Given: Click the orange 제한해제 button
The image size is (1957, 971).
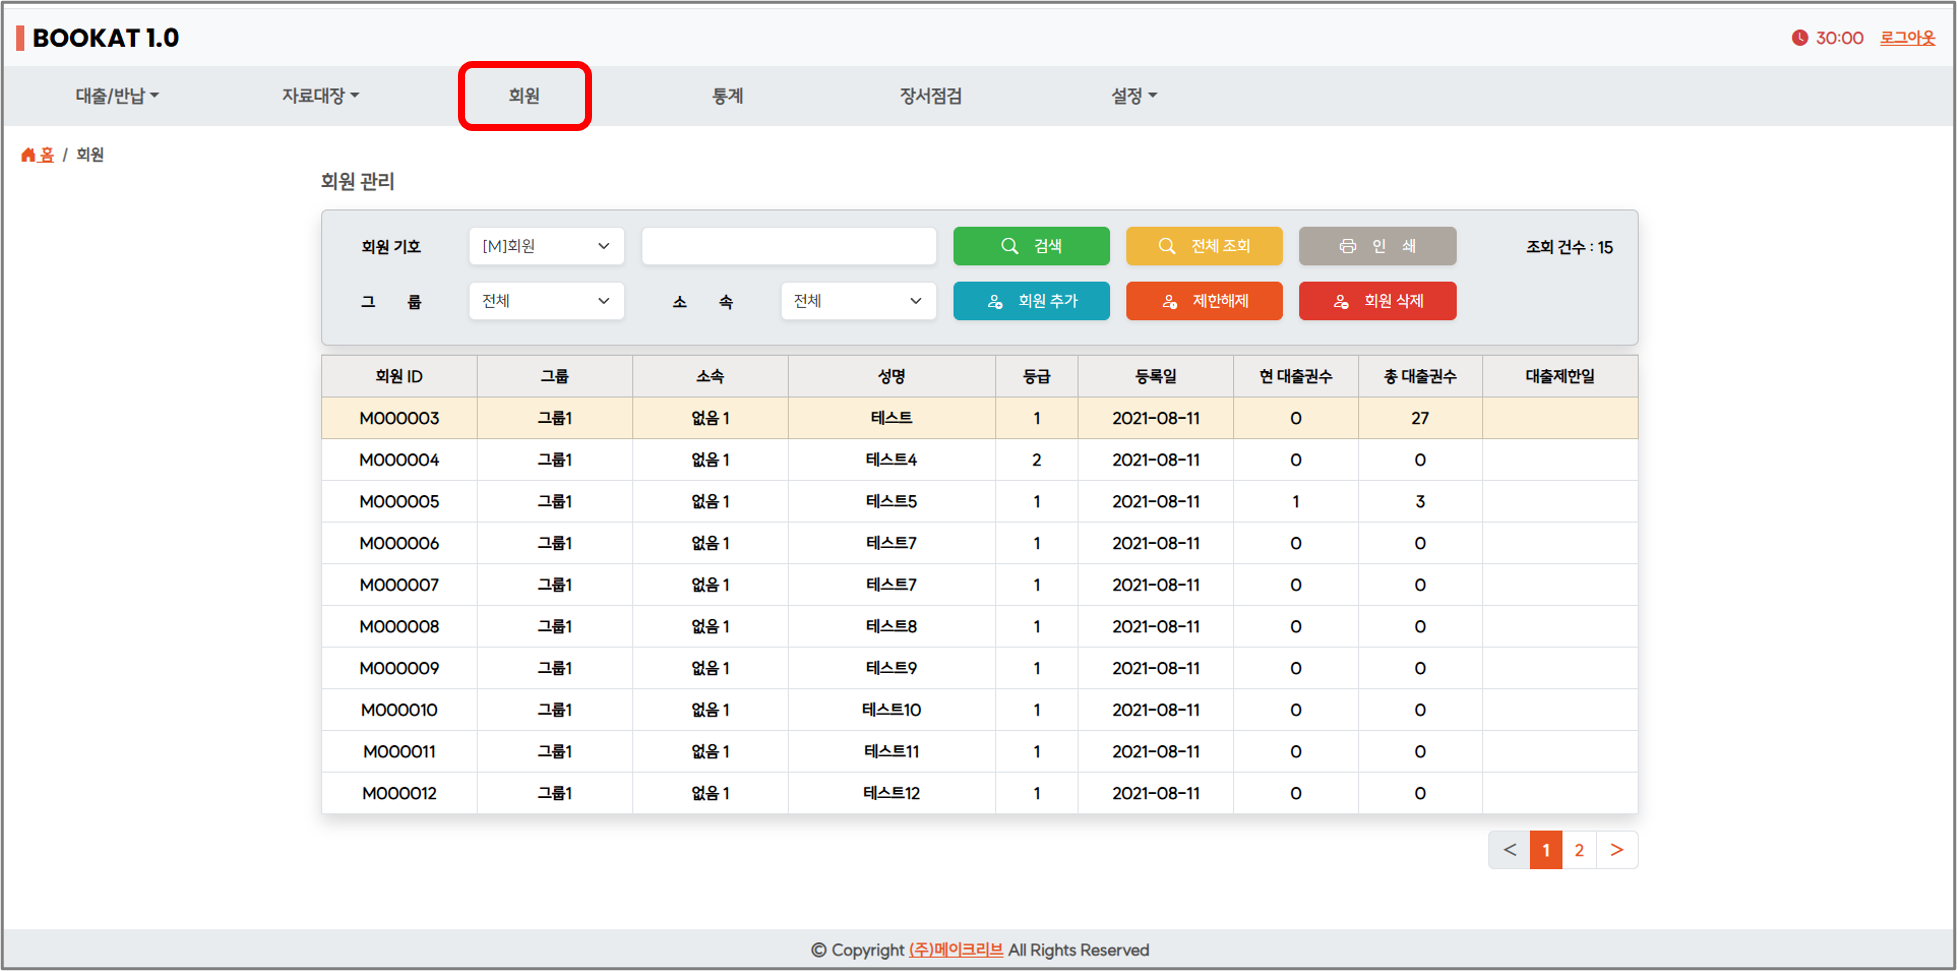Looking at the screenshot, I should [x=1204, y=301].
